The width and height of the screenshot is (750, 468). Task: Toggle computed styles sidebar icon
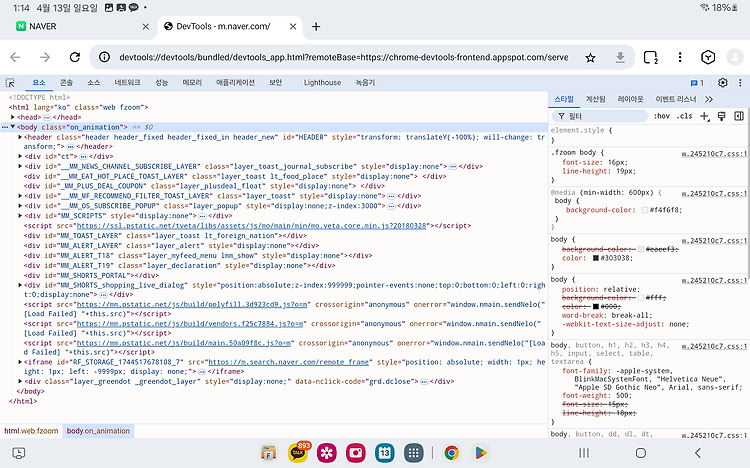click(739, 116)
